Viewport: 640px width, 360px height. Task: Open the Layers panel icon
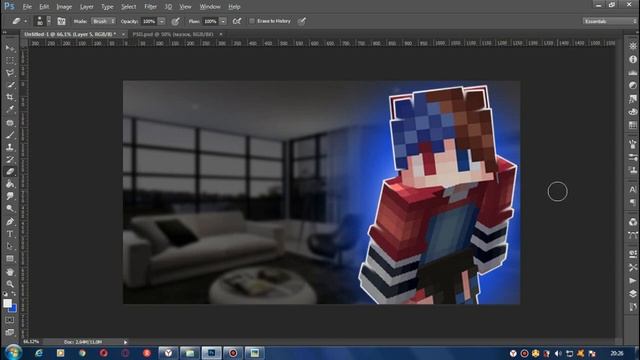pyautogui.click(x=633, y=293)
